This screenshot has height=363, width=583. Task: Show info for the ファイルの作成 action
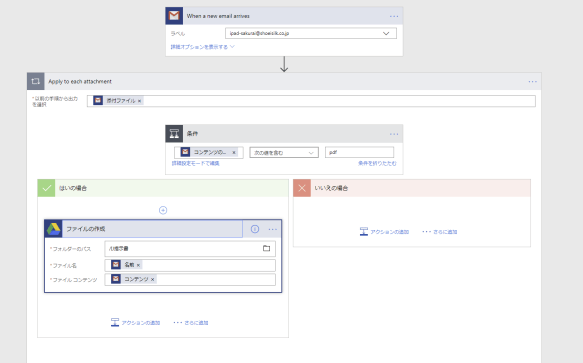pyautogui.click(x=255, y=229)
